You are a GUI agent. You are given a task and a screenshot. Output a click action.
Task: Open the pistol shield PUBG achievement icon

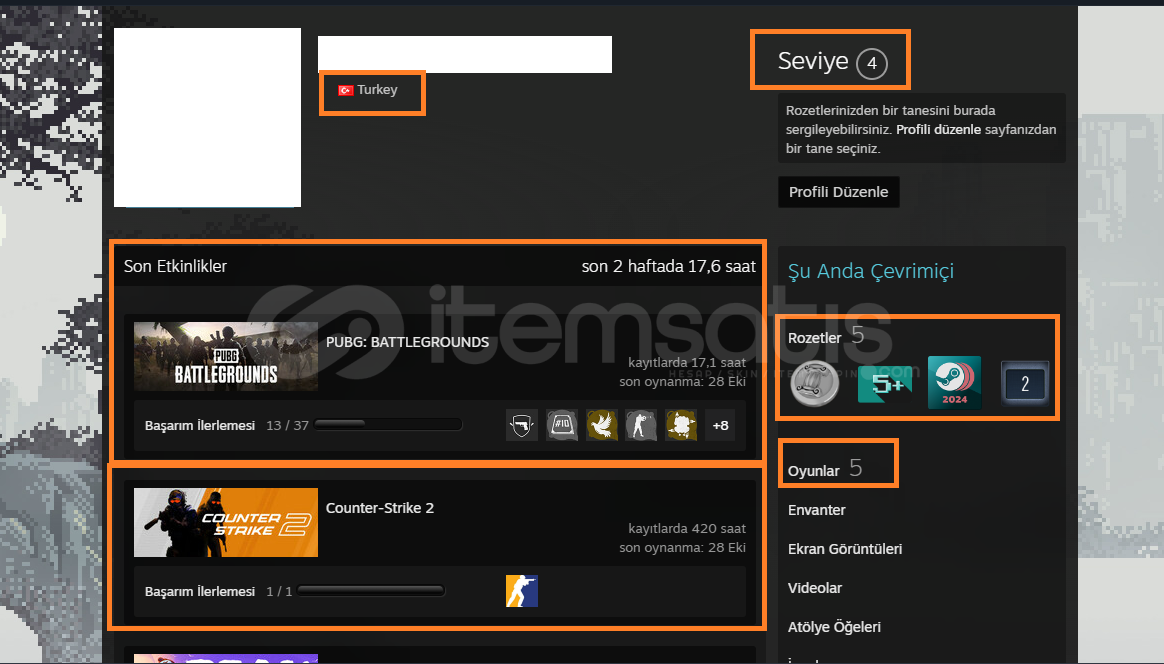point(522,426)
